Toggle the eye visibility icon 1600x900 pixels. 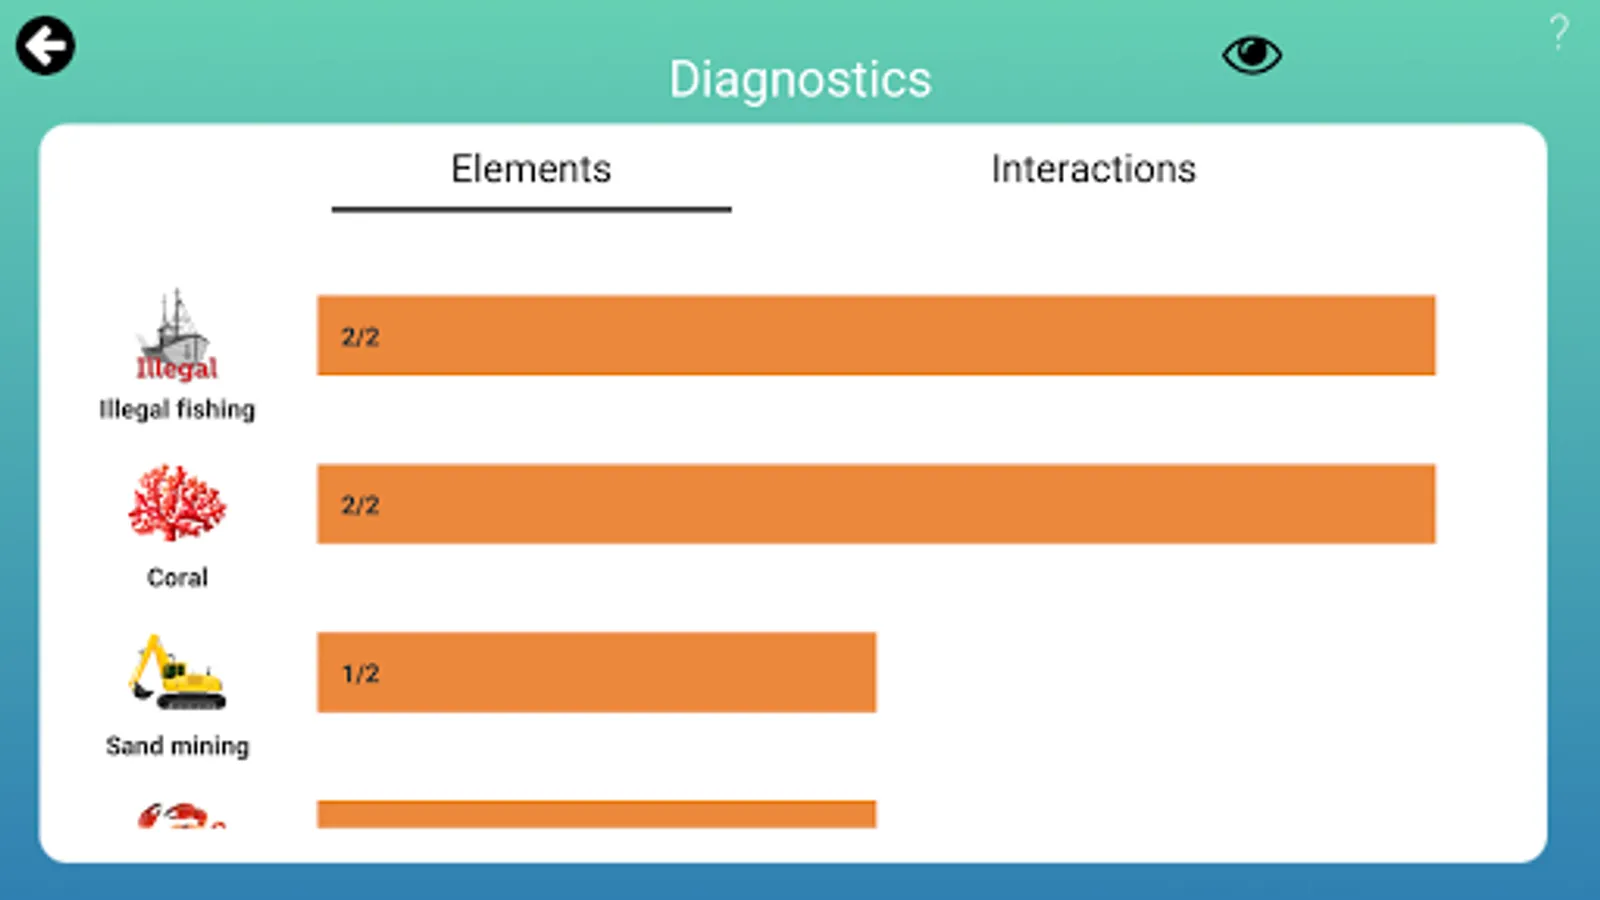pyautogui.click(x=1251, y=54)
